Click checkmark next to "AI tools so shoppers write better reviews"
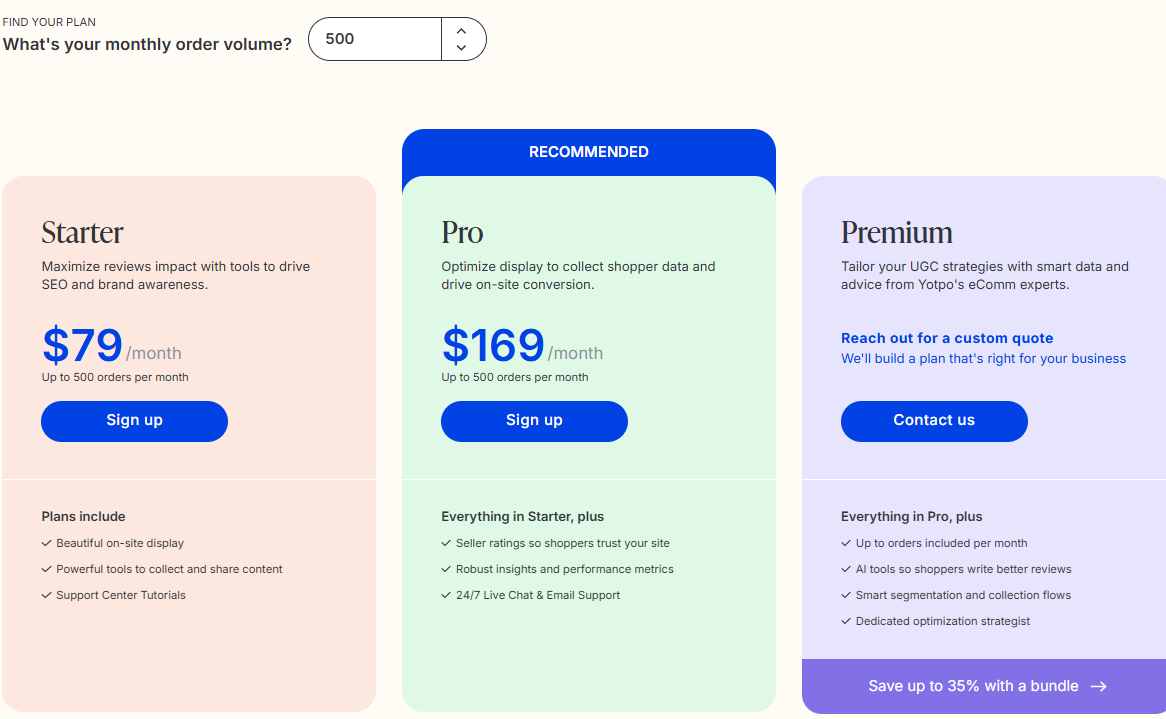The image size is (1166, 719). 846,569
